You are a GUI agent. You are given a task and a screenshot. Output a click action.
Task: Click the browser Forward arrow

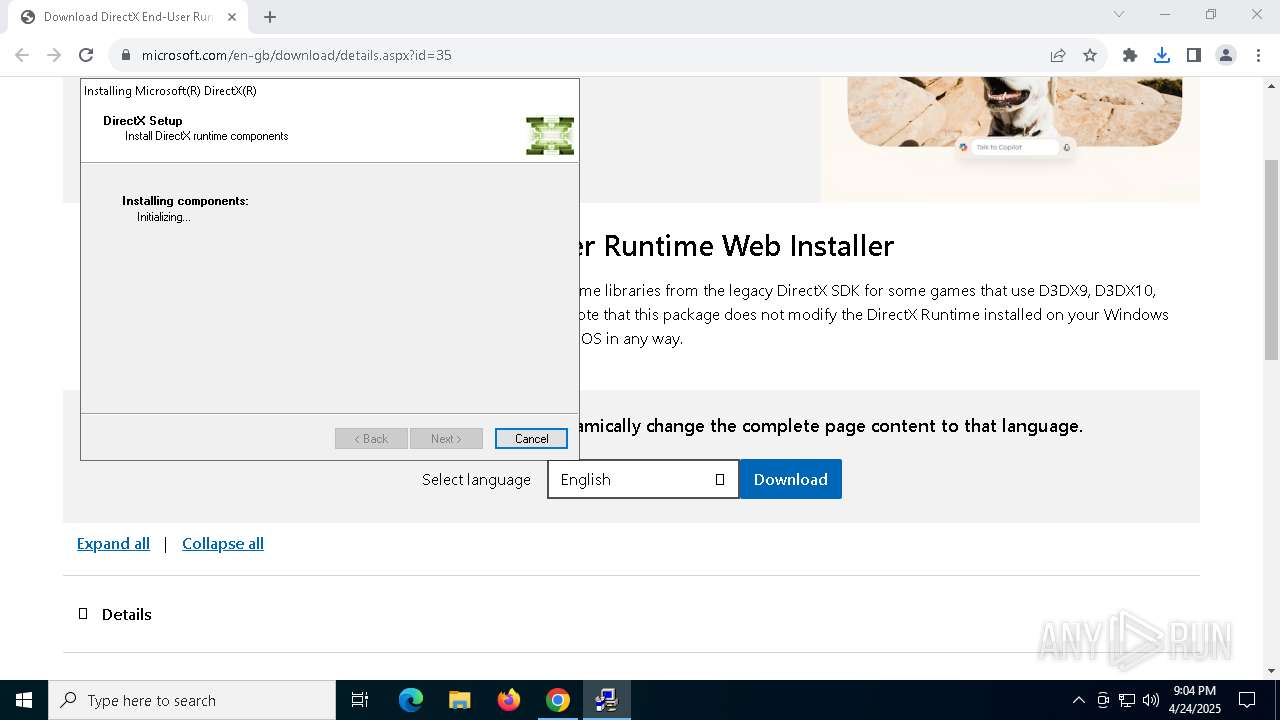pos(54,55)
